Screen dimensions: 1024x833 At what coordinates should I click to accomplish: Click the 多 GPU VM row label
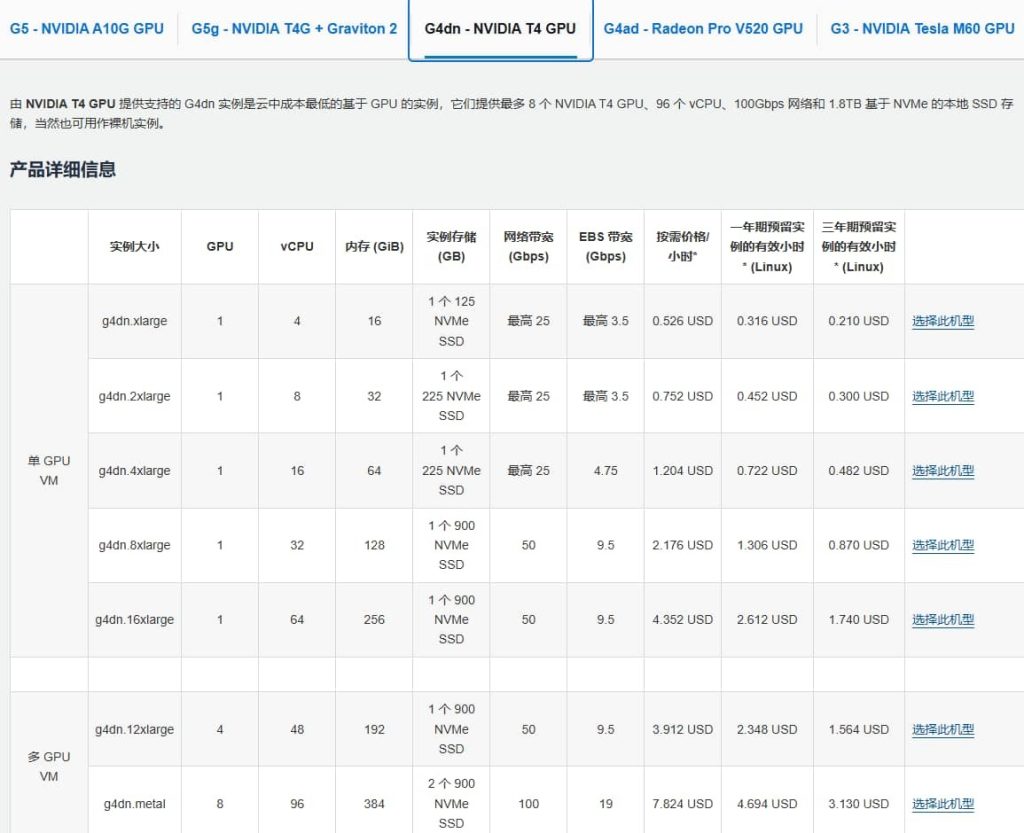[x=47, y=766]
